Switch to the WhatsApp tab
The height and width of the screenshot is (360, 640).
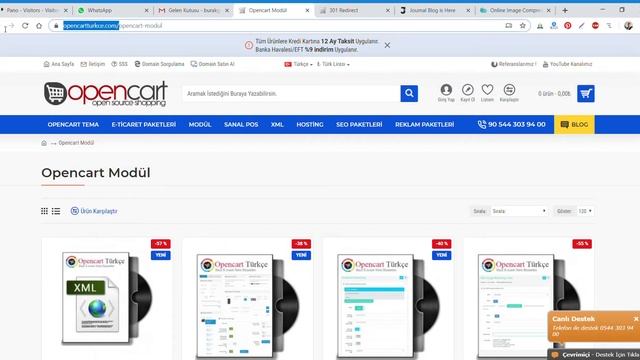point(107,10)
